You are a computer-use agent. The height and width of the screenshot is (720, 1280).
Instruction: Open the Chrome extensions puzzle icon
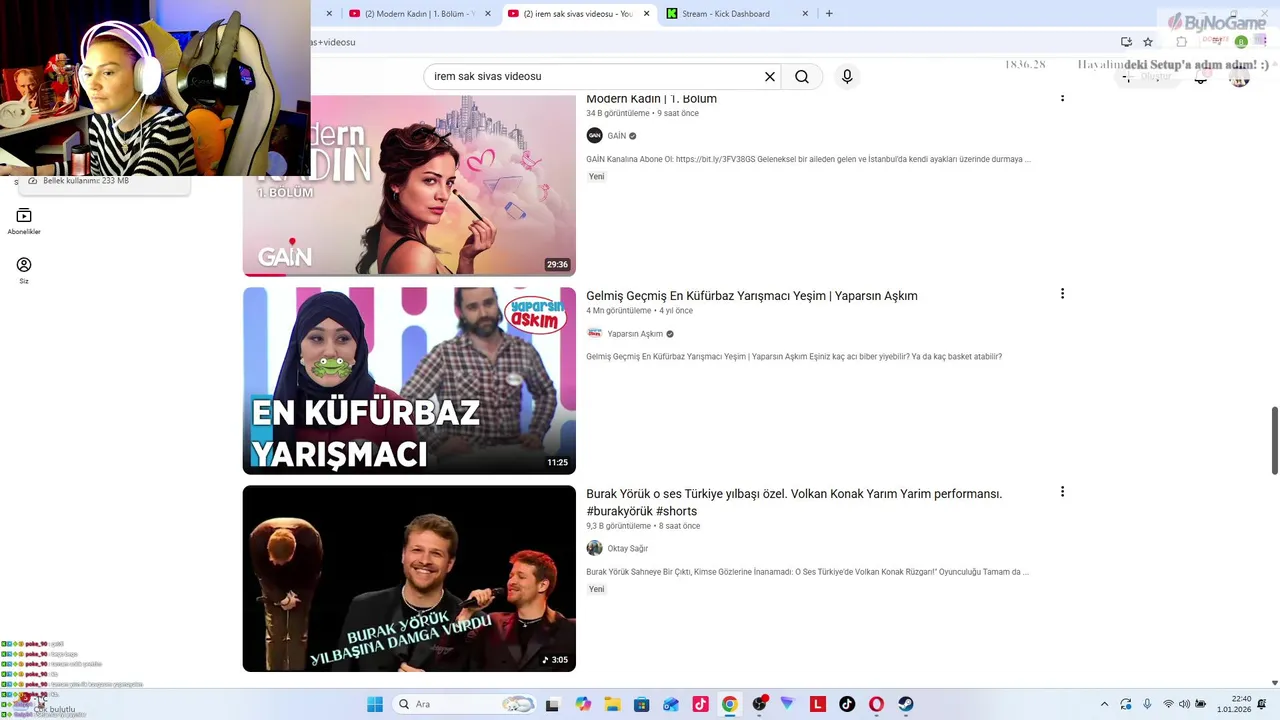click(x=1181, y=42)
